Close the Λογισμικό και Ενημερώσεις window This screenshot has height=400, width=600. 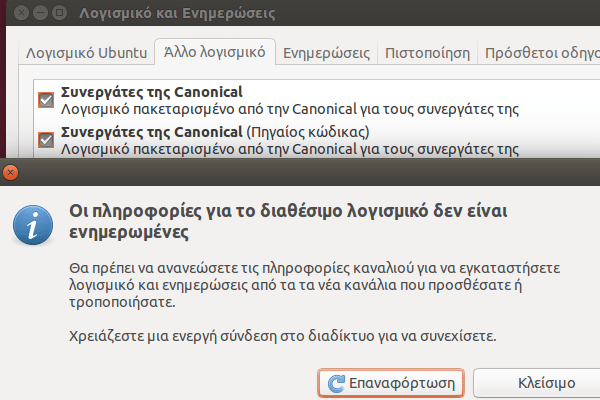(21, 13)
